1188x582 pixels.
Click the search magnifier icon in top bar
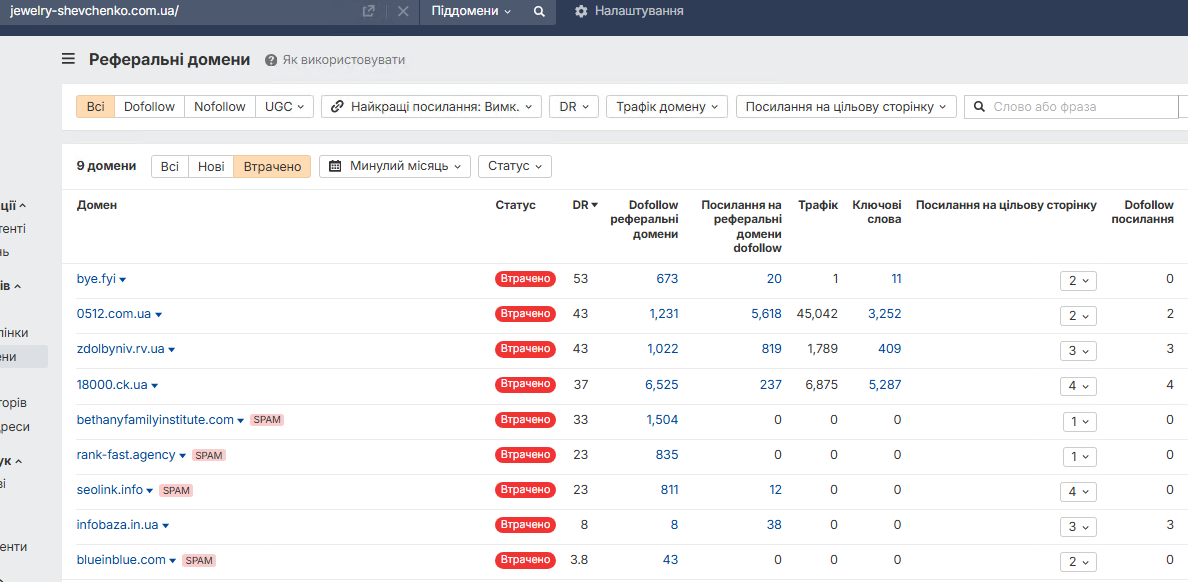coord(539,11)
